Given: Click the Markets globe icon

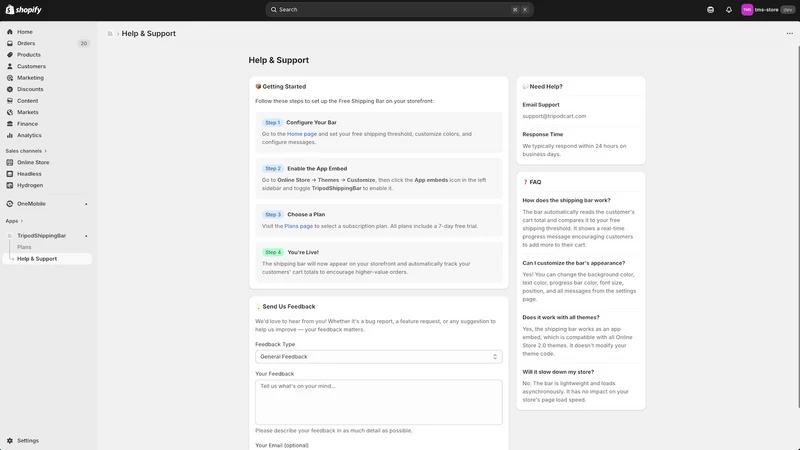Looking at the screenshot, I should pyautogui.click(x=10, y=112).
